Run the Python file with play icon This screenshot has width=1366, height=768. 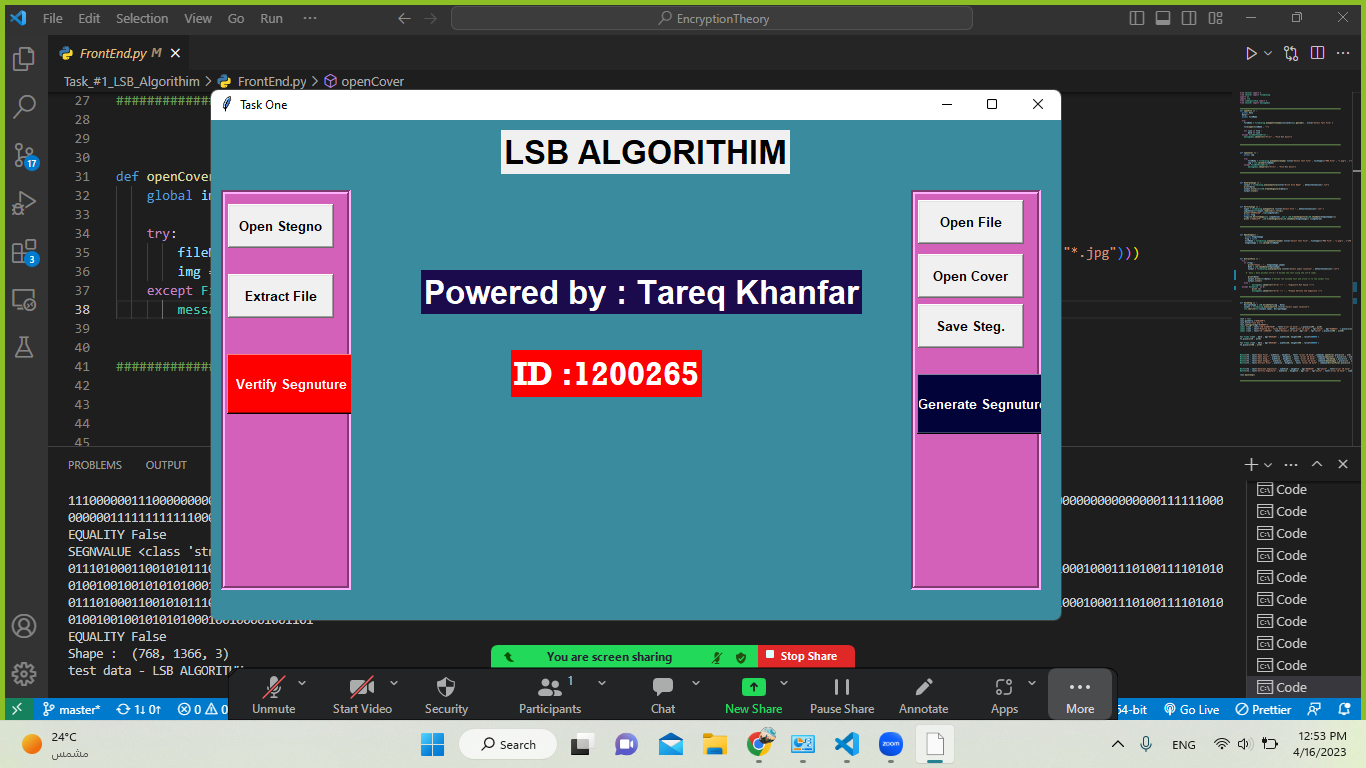tap(1250, 53)
